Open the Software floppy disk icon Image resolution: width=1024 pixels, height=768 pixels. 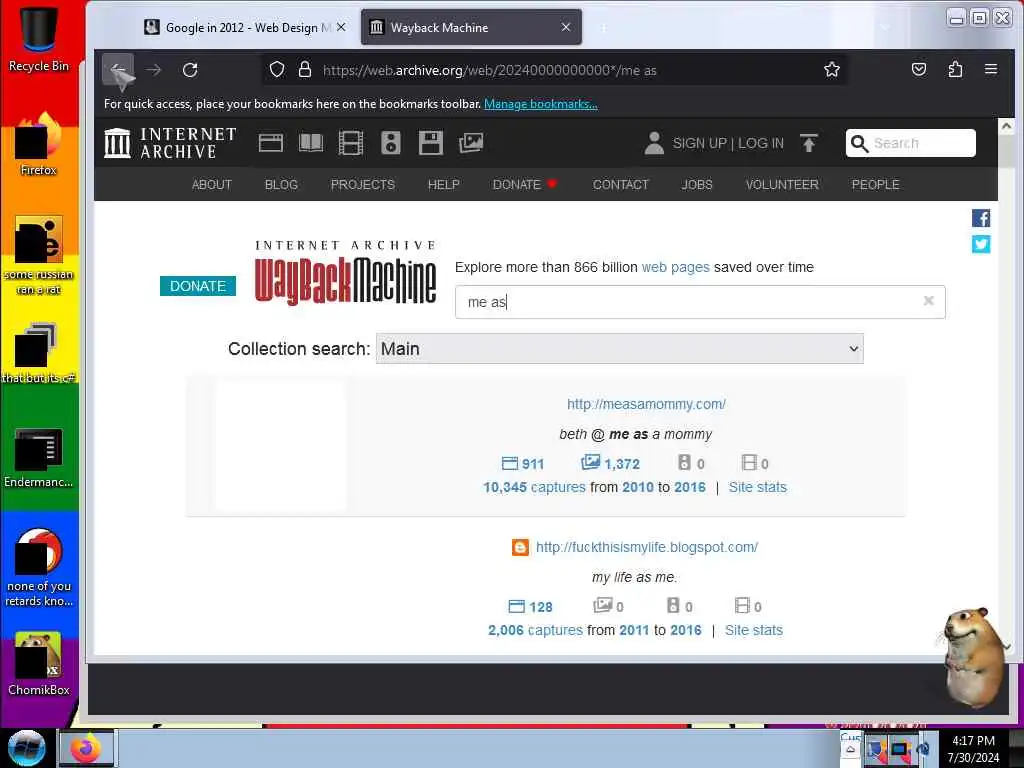tap(430, 143)
